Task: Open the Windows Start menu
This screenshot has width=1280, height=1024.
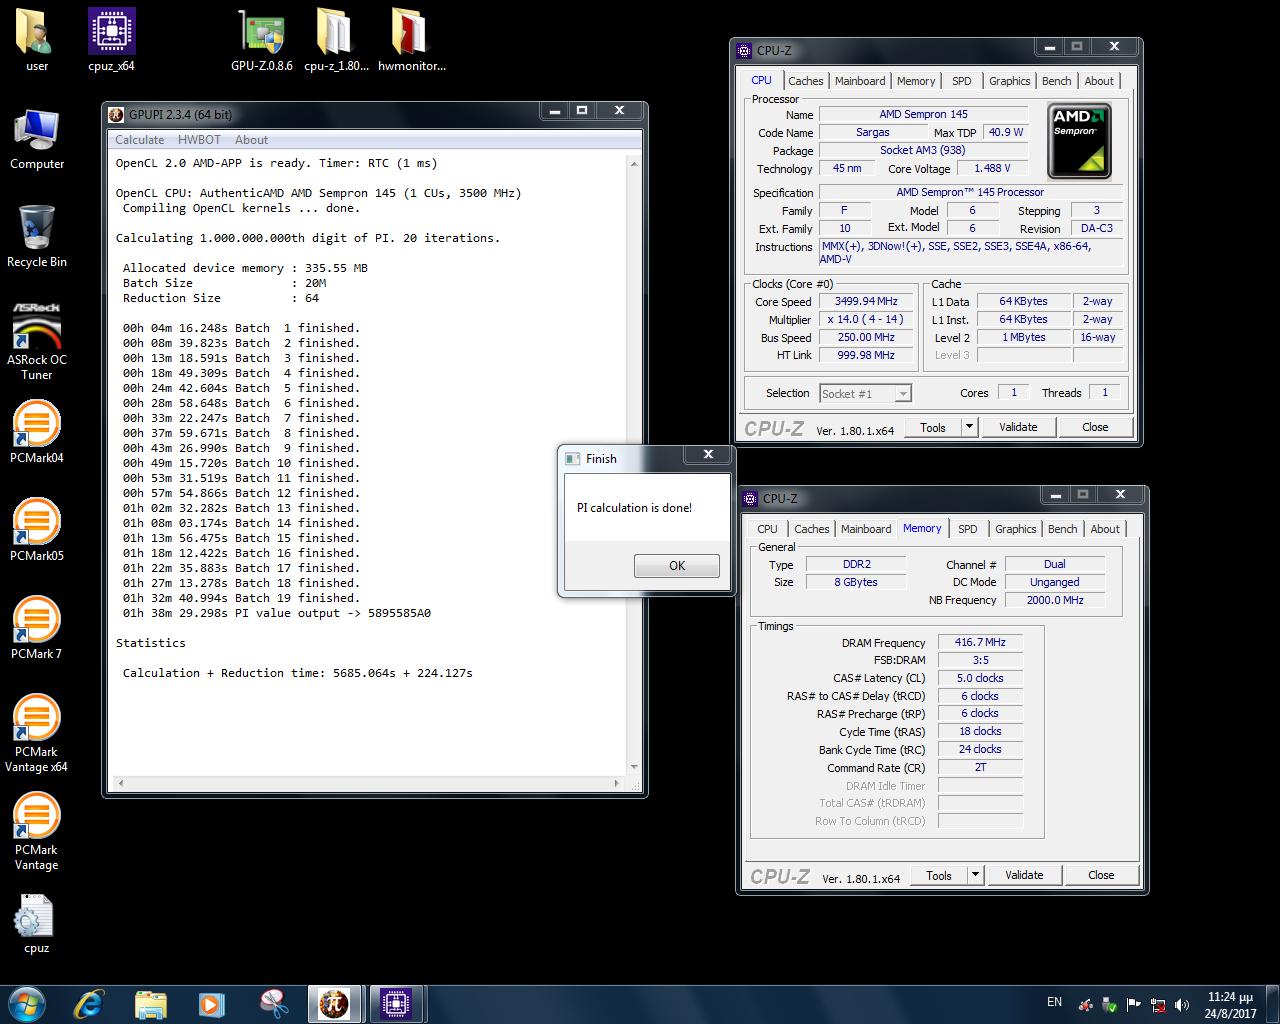Action: (27, 1003)
